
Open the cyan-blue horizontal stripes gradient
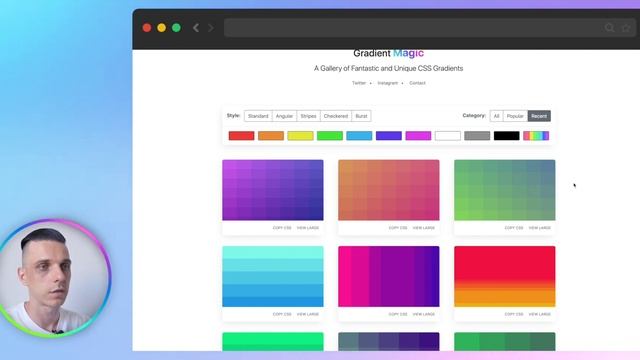(273, 276)
